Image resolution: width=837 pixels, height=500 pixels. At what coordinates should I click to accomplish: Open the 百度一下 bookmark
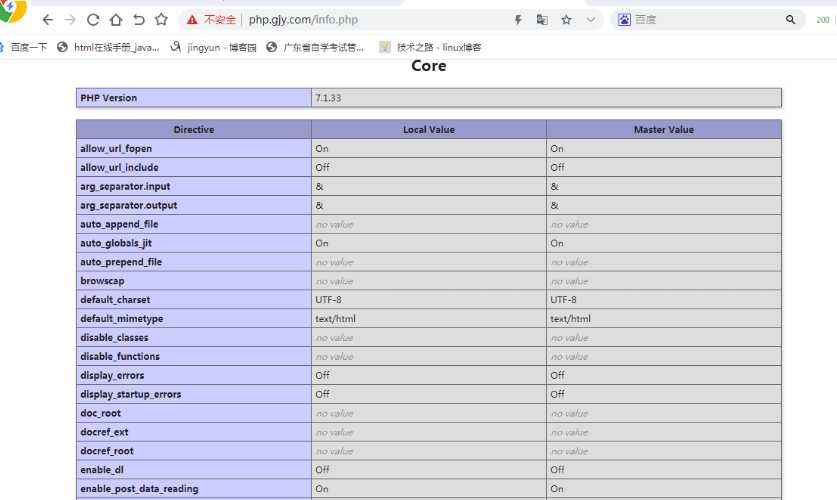point(23,47)
